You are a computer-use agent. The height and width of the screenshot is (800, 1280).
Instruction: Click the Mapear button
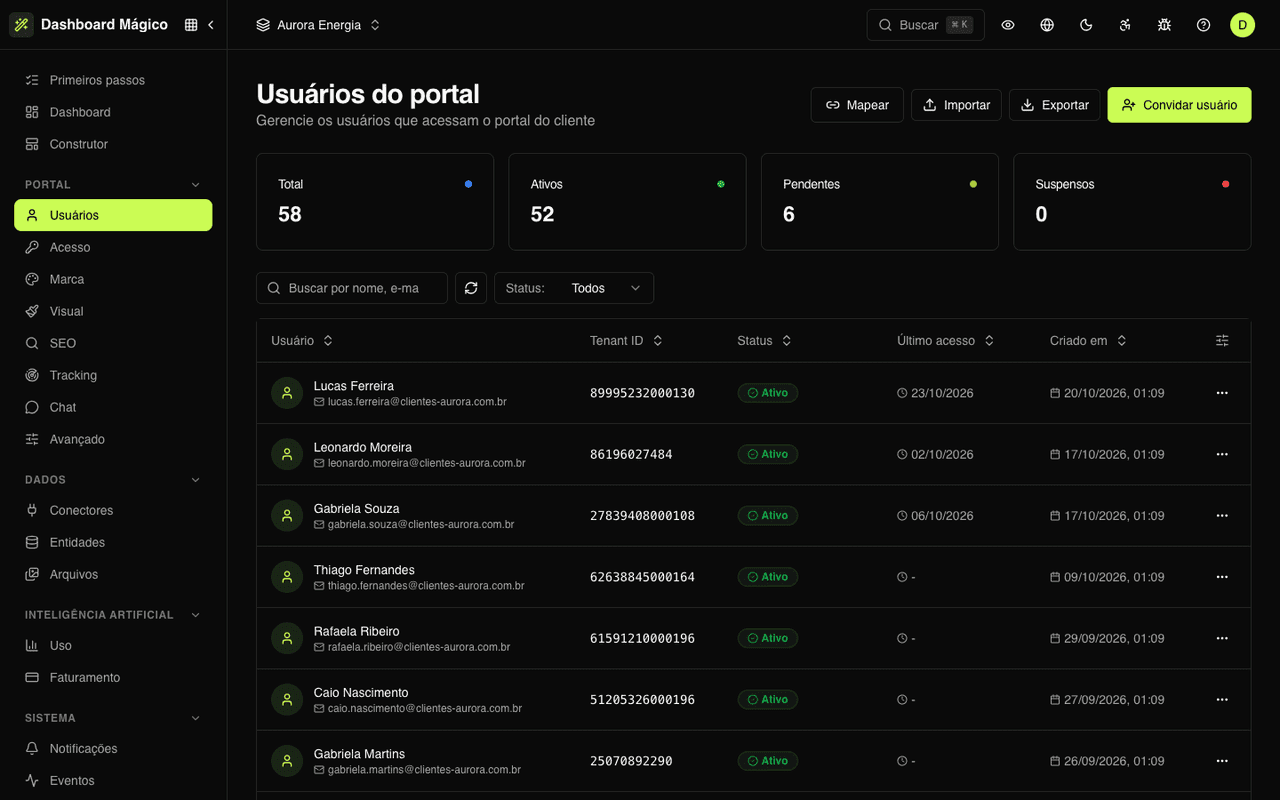point(857,105)
